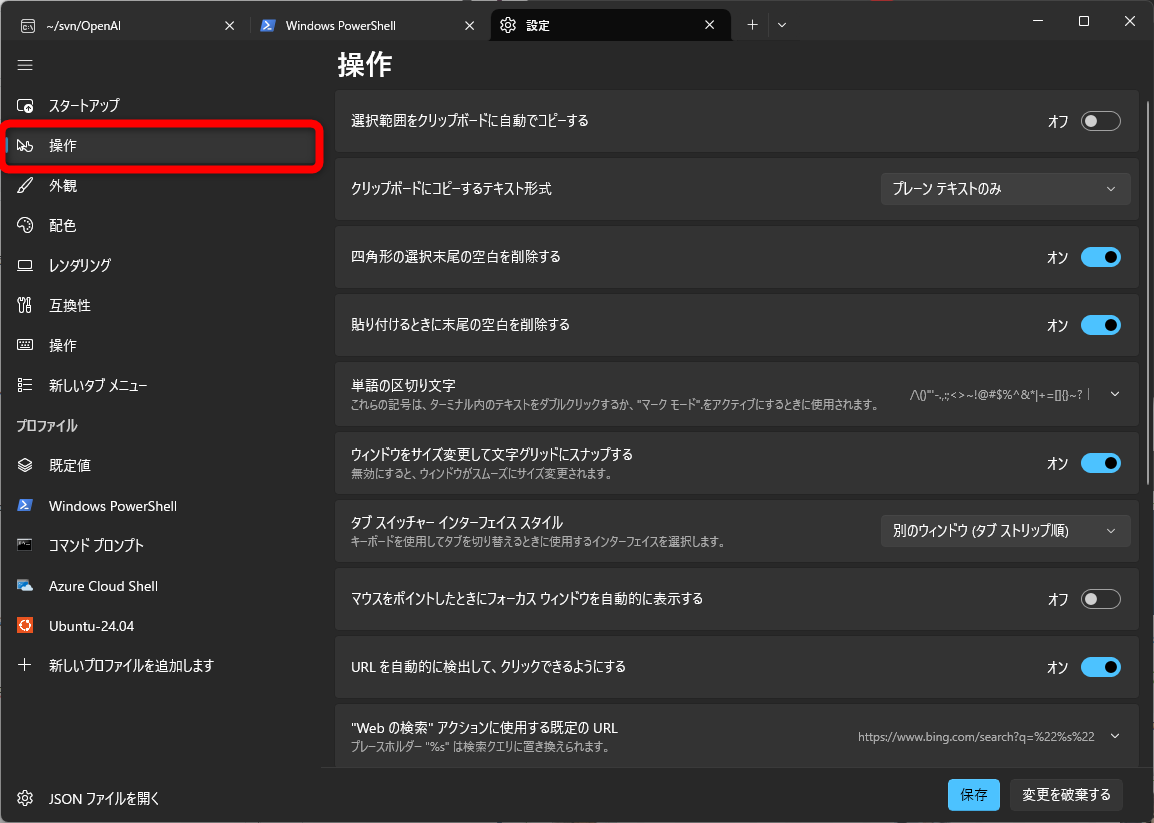The height and width of the screenshot is (823, 1154).
Task: Disable 四角形の選択末尾の空白を削除する
Action: click(1100, 257)
